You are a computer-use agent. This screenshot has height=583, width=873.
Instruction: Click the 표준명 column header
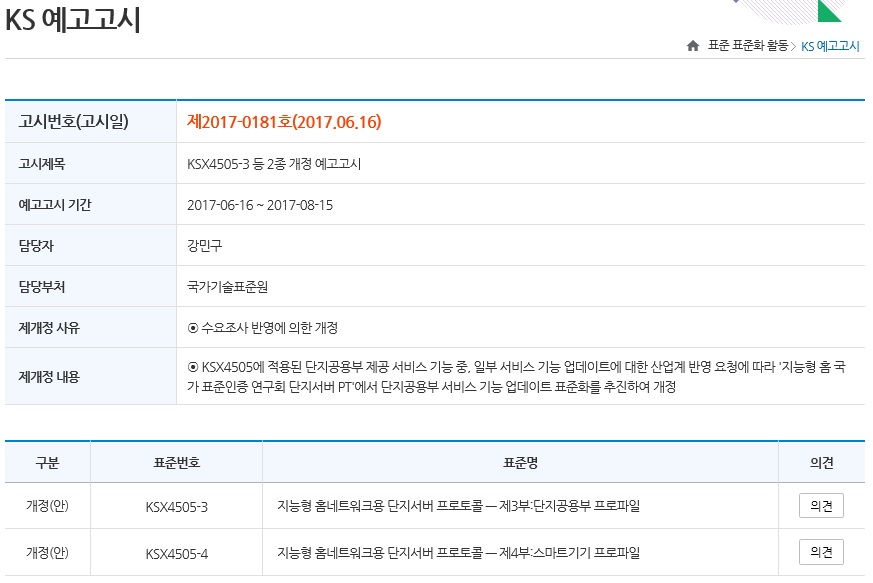pyautogui.click(x=521, y=460)
